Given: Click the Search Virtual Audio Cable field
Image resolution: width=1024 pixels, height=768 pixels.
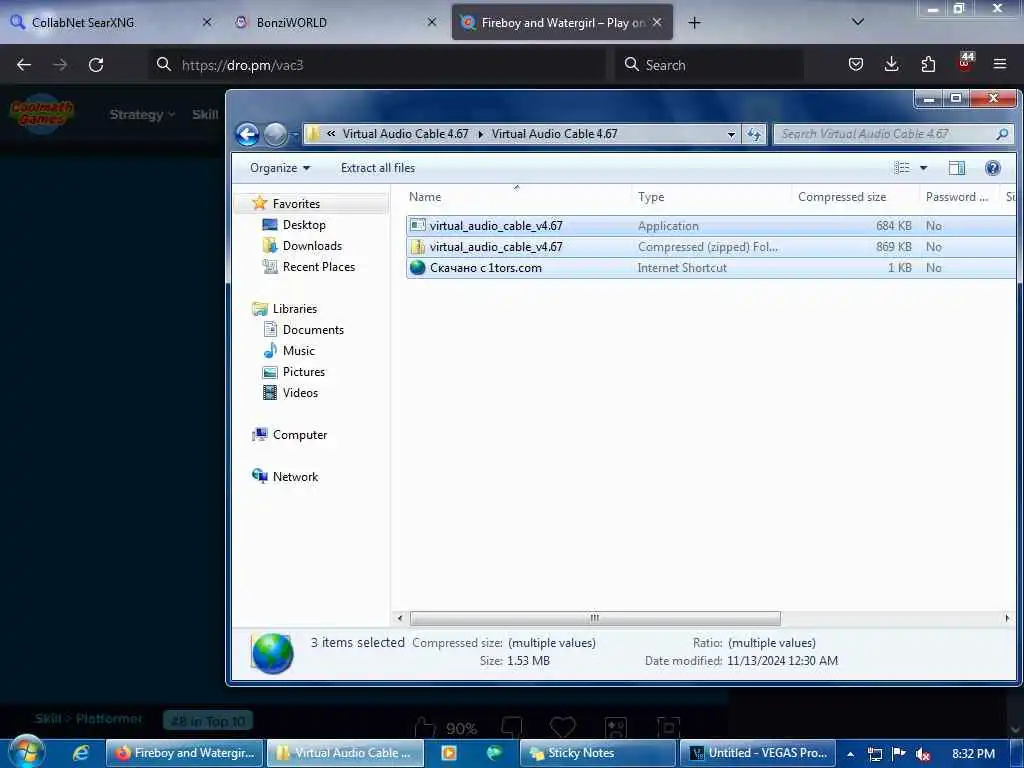Looking at the screenshot, I should point(893,134).
